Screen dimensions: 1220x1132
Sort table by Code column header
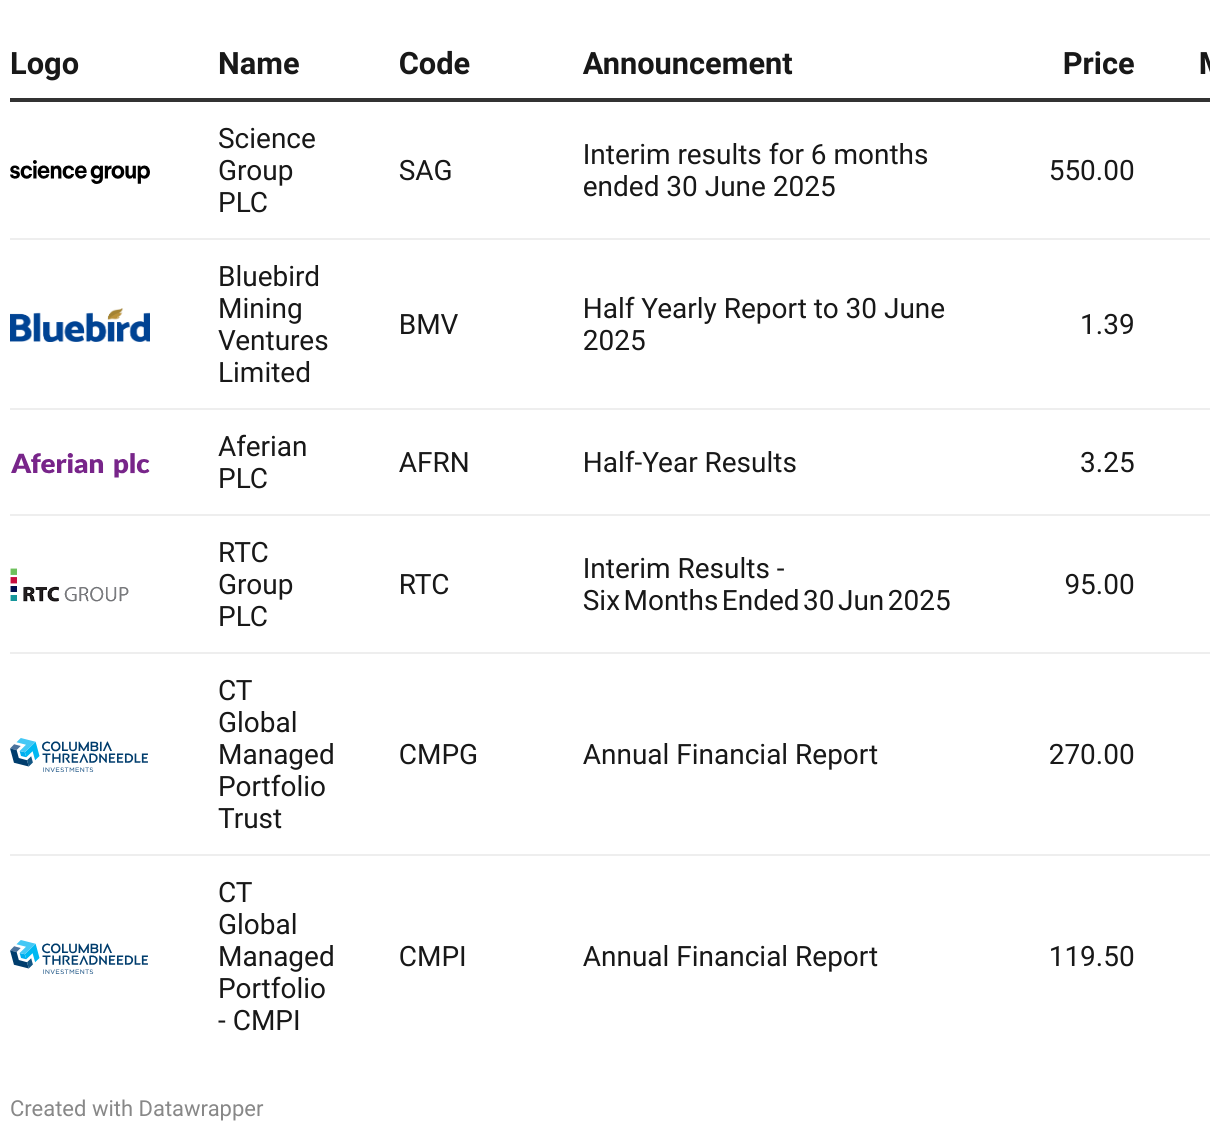[x=434, y=64]
